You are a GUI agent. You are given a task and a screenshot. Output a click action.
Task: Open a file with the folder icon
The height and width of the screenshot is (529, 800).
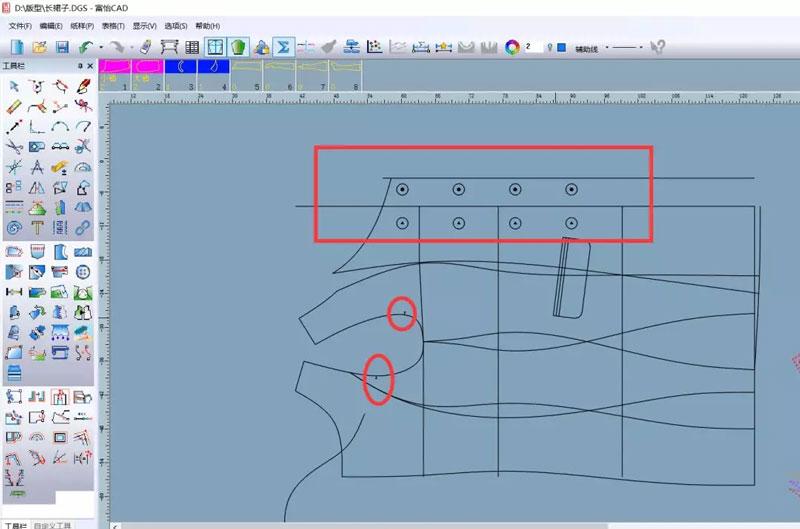click(x=40, y=47)
